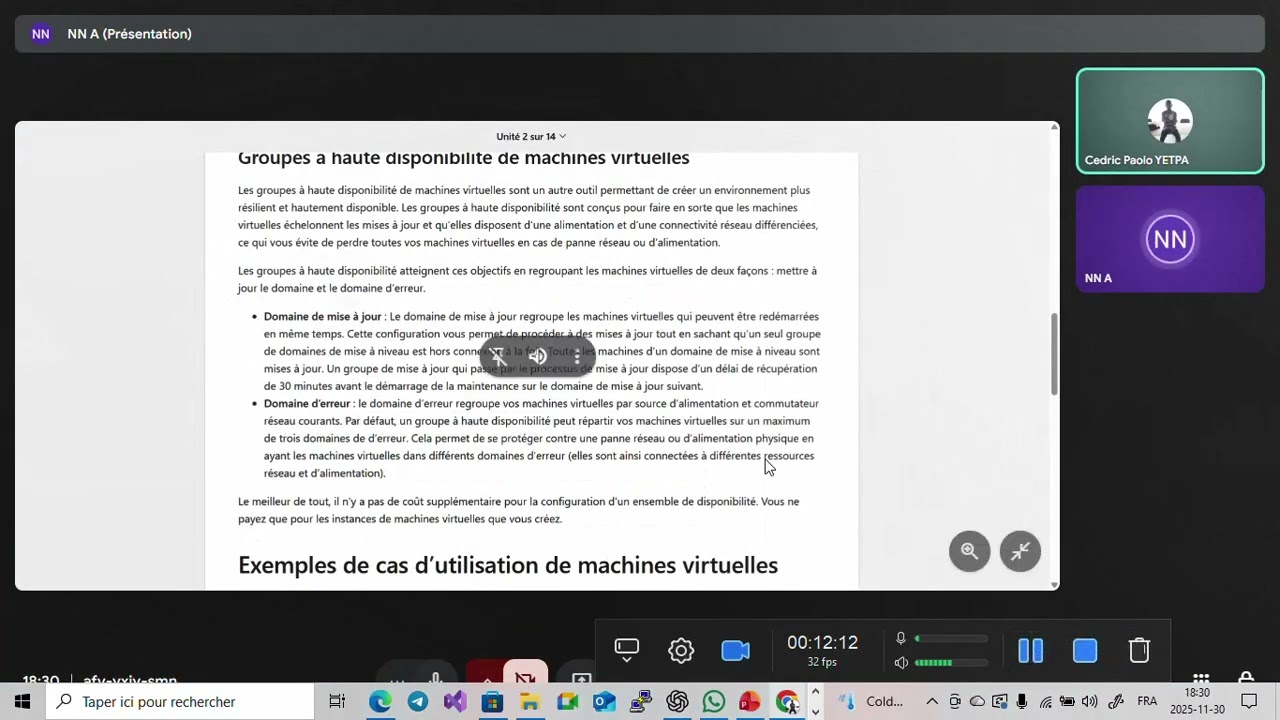Pause the screen recording
1280x720 pixels.
[x=1030, y=651]
